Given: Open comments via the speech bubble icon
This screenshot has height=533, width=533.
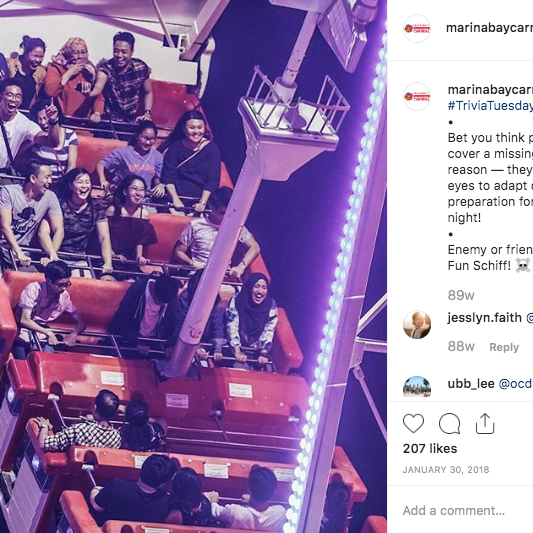Looking at the screenshot, I should 449,424.
